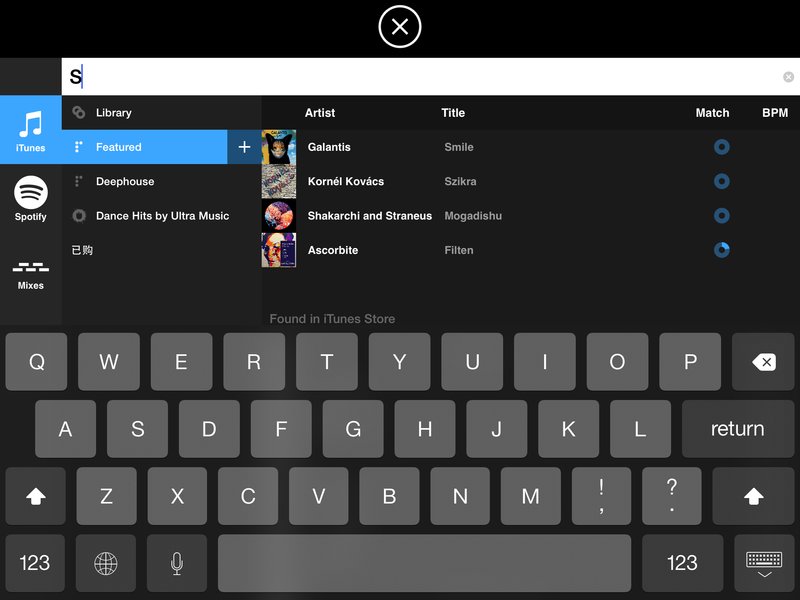Switch to the iTunes source tab

coord(31,130)
